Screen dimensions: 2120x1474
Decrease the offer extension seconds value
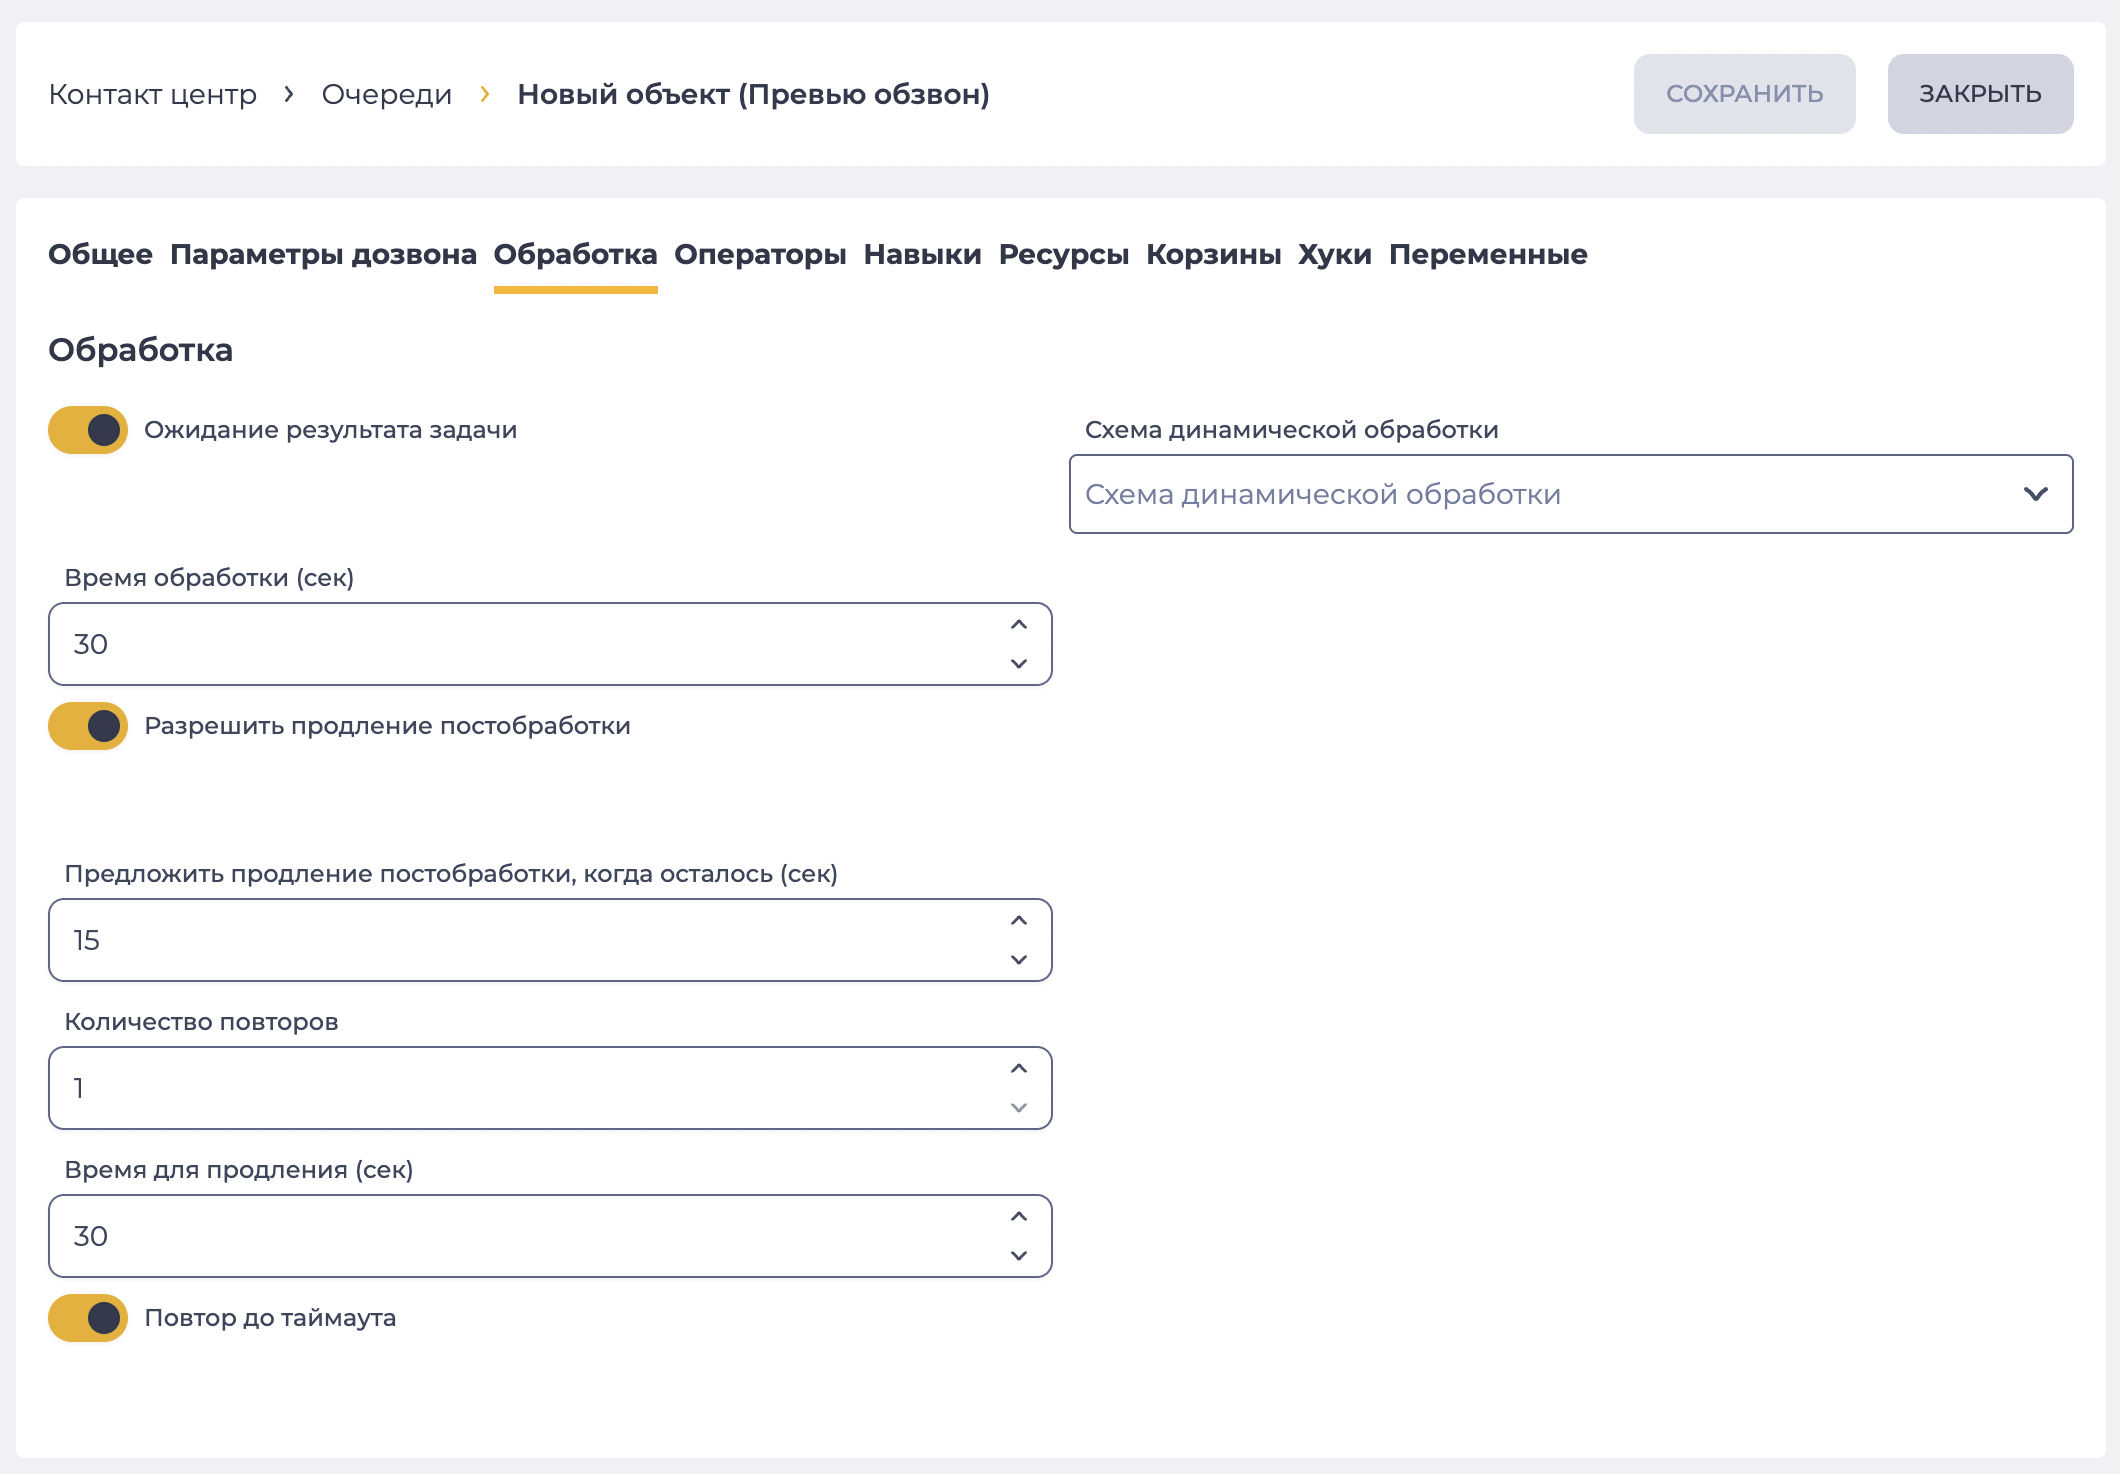point(1019,959)
